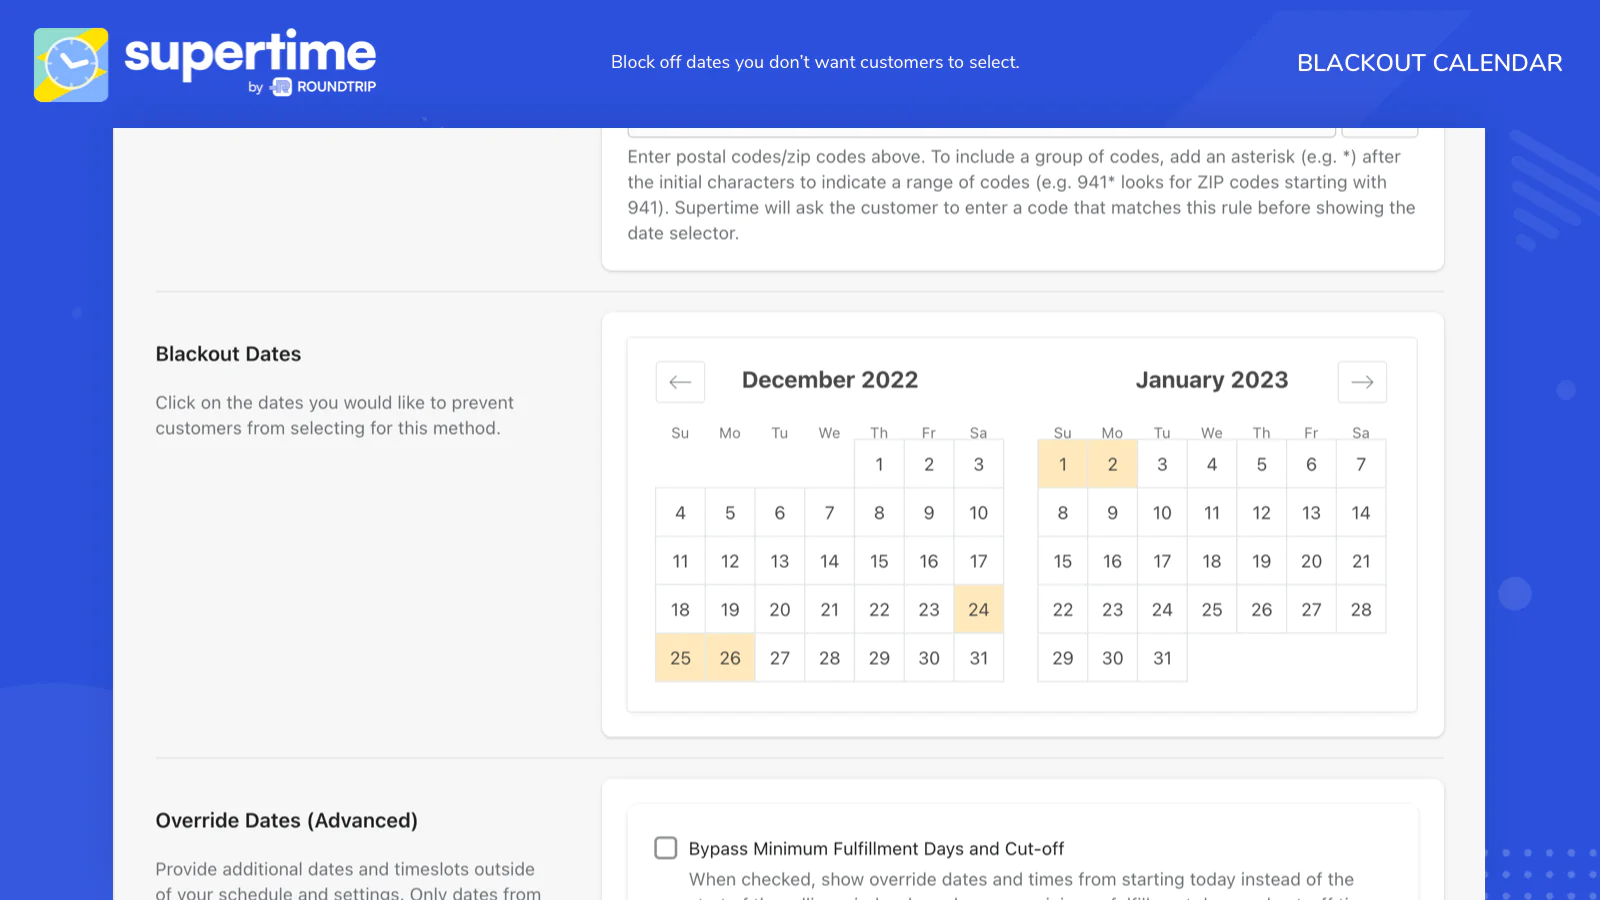Click the December 2022 month heading

(x=830, y=380)
